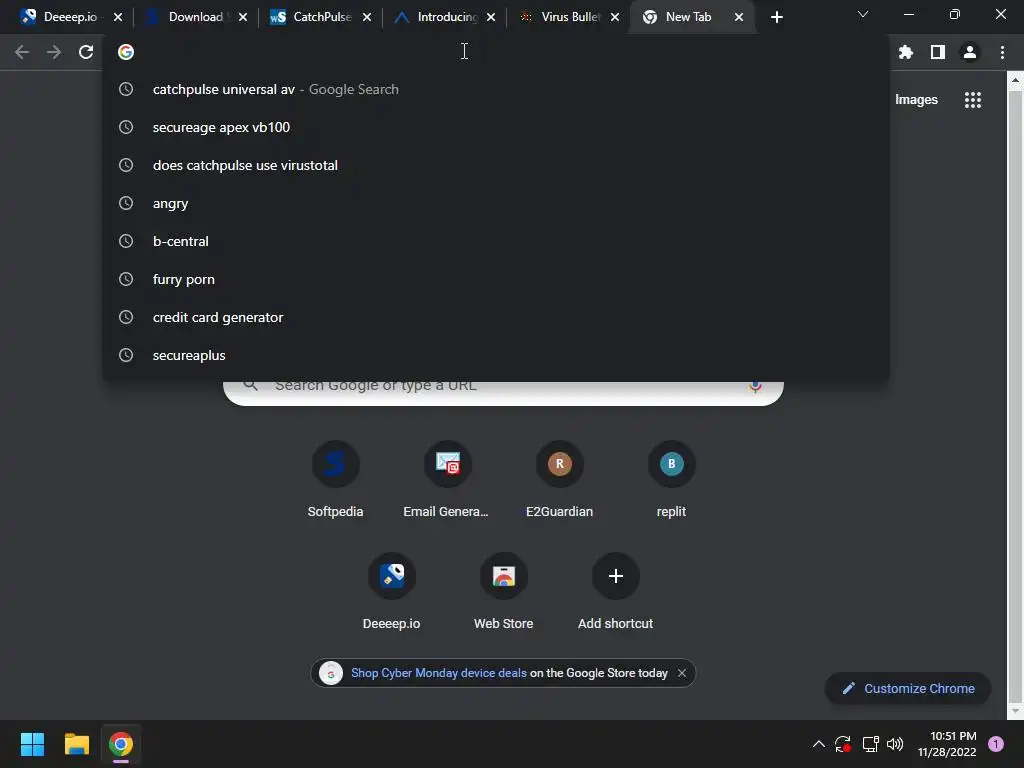This screenshot has height=768, width=1024.
Task: Click Add shortcut plus button
Action: 615,576
